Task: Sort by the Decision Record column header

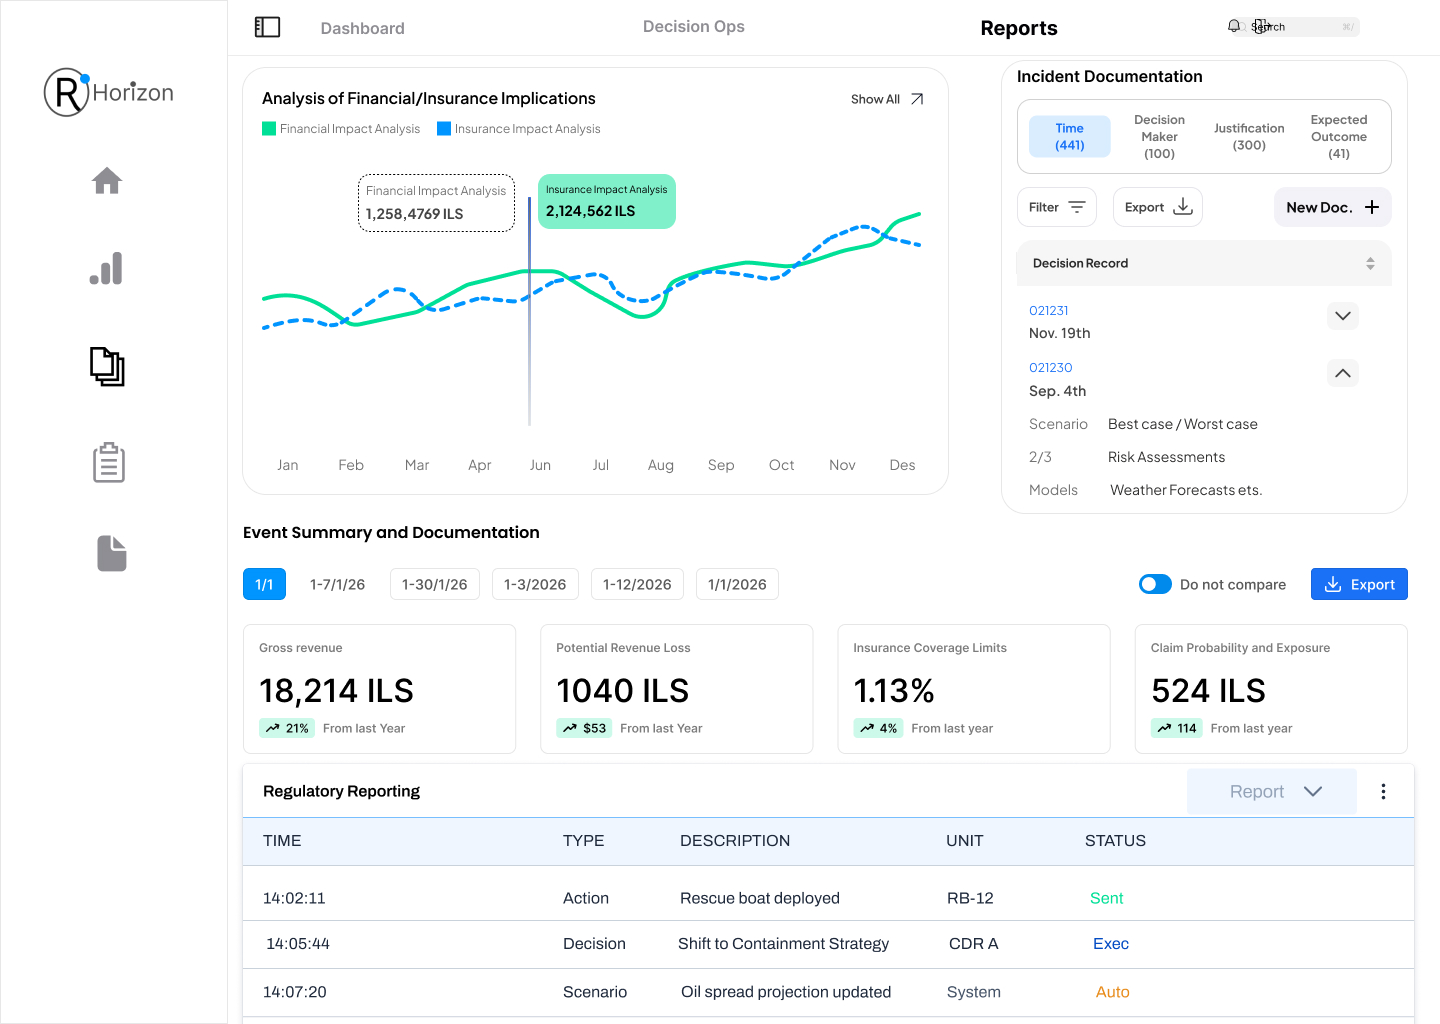Action: pyautogui.click(x=1369, y=264)
